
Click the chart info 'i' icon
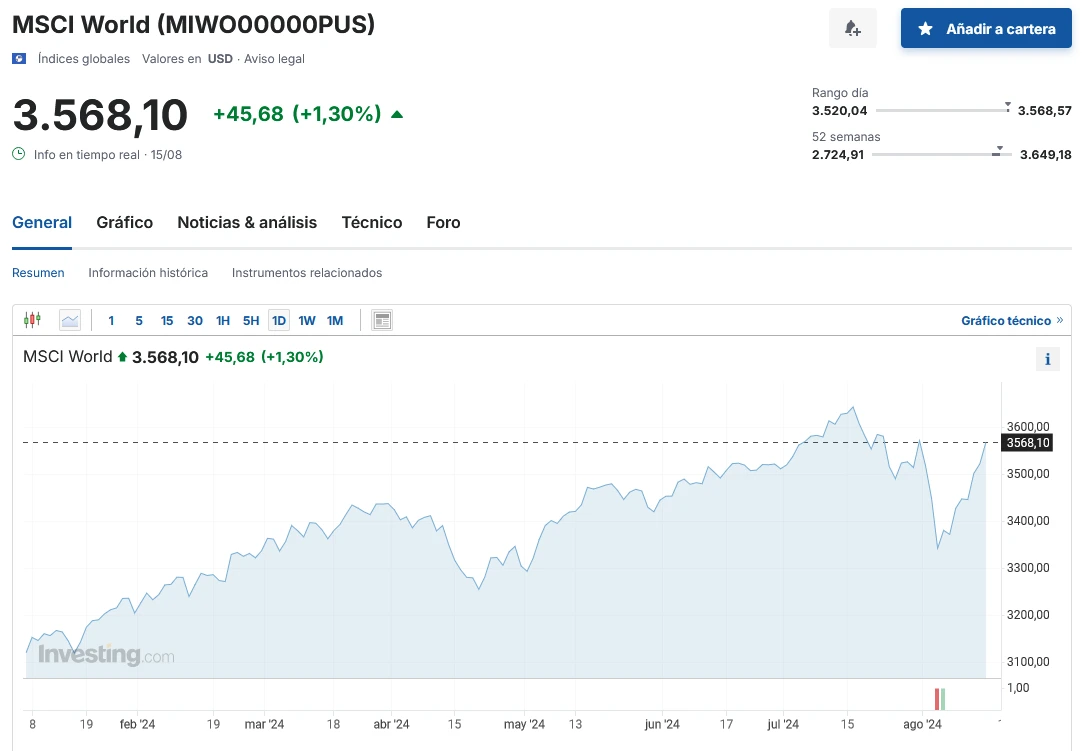pos(1047,360)
